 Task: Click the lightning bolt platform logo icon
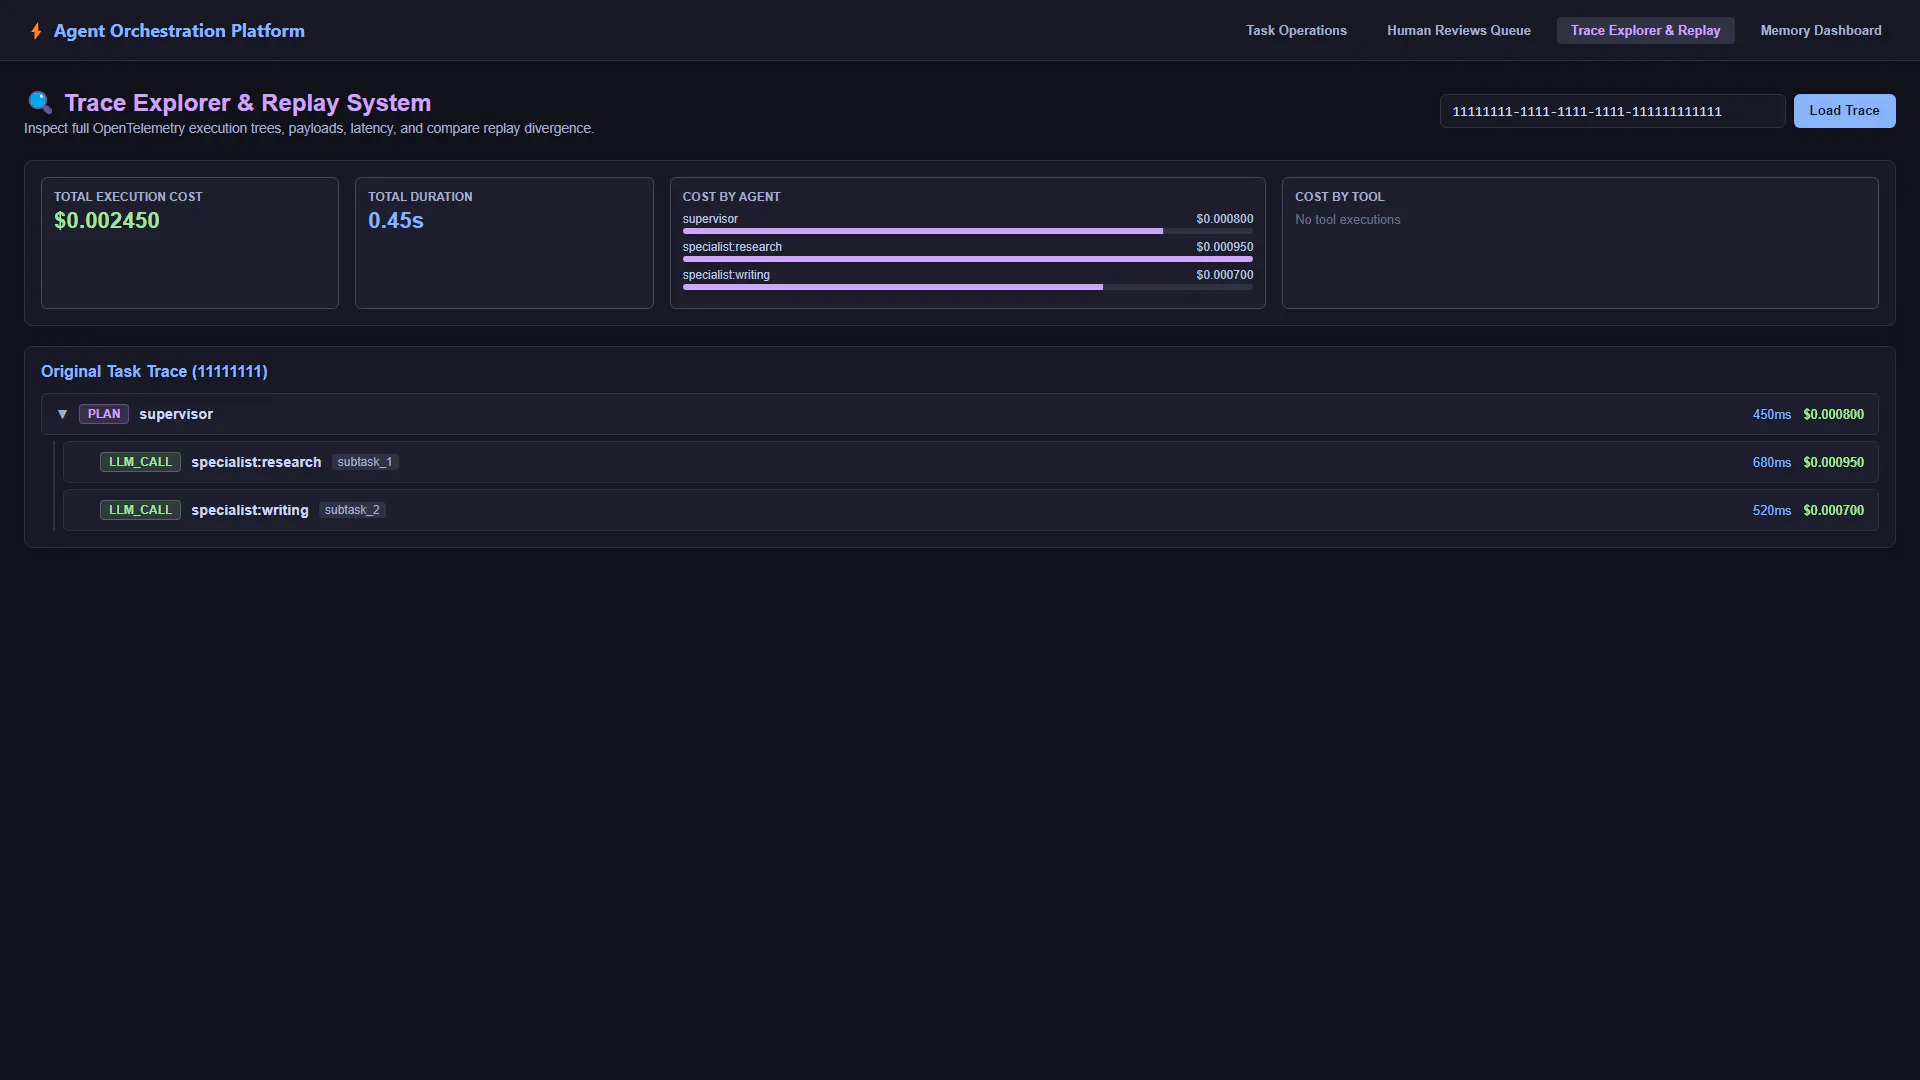click(36, 31)
